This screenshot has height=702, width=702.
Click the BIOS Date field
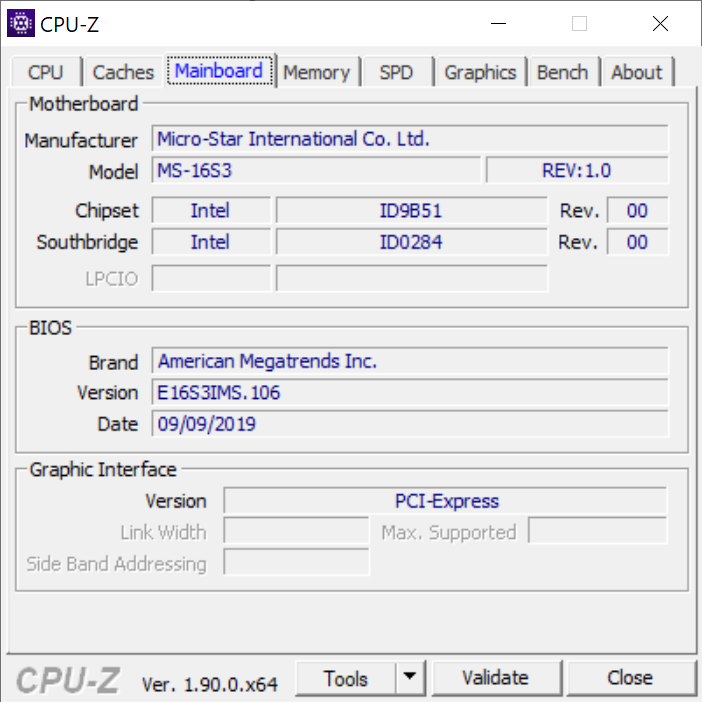point(410,424)
